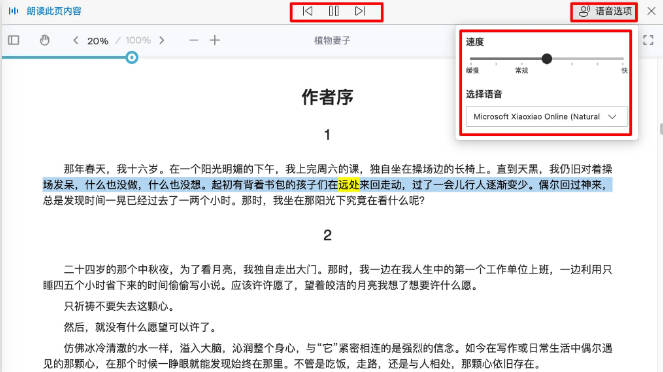
Task: Zoom out with the minus icon
Action: [194, 40]
